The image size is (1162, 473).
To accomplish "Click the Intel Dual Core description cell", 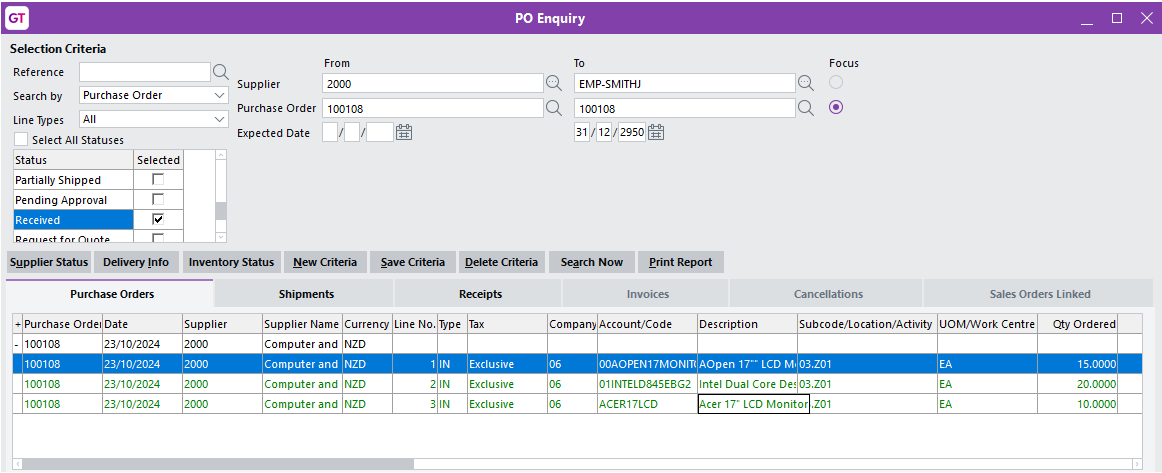I will pyautogui.click(x=747, y=384).
